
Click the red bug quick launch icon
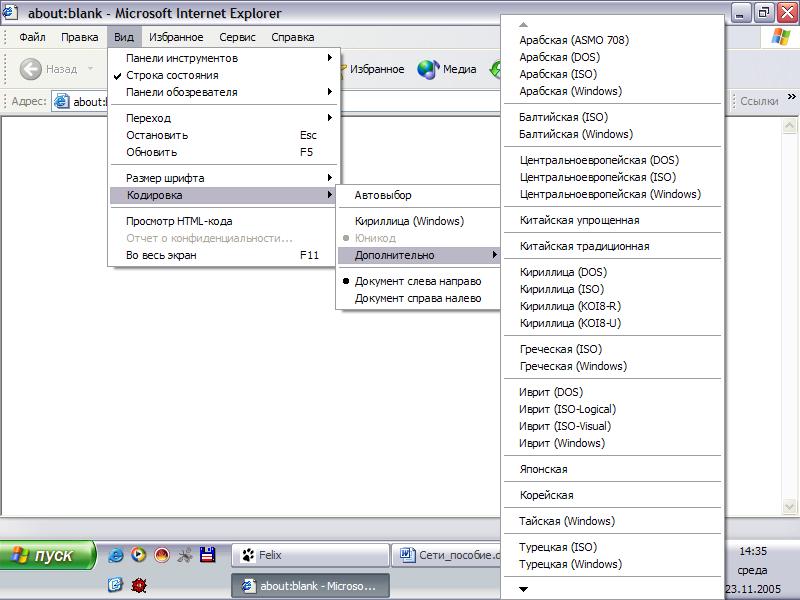139,585
